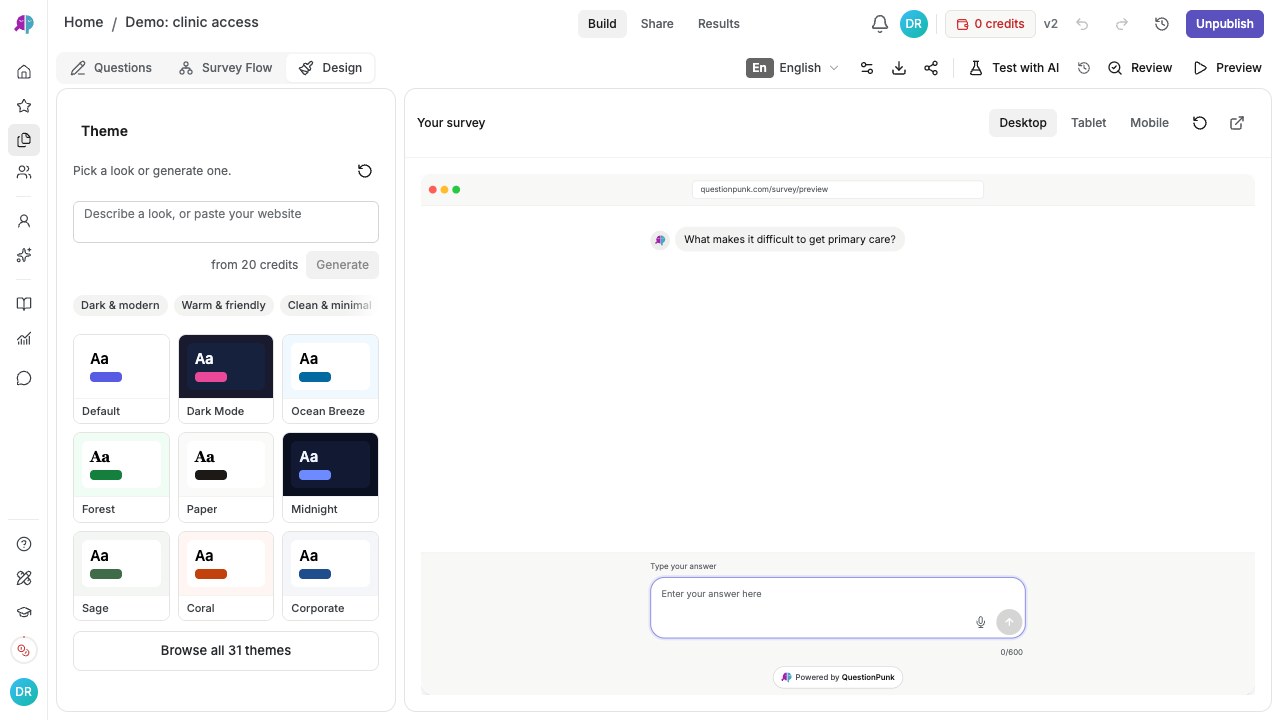The height and width of the screenshot is (720, 1280).
Task: Click the Unpublish button
Action: point(1224,24)
